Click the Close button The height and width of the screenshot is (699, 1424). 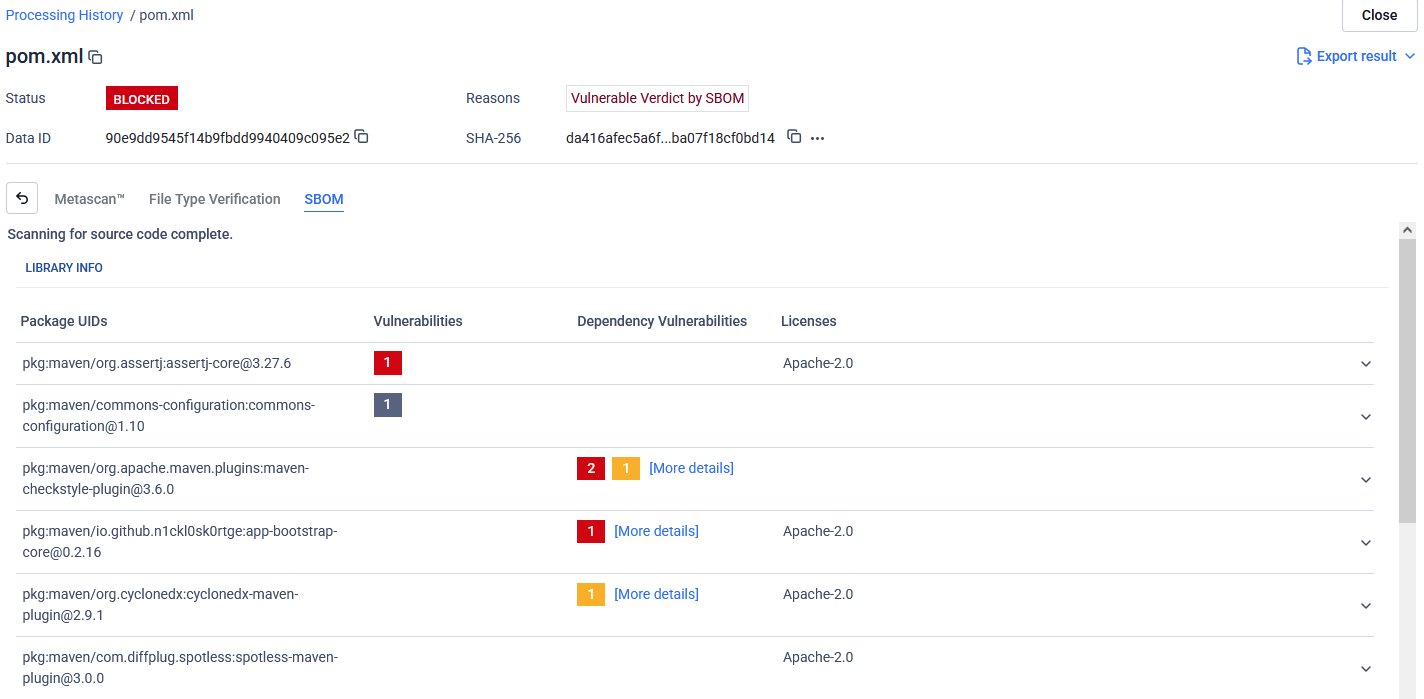pyautogui.click(x=1379, y=15)
